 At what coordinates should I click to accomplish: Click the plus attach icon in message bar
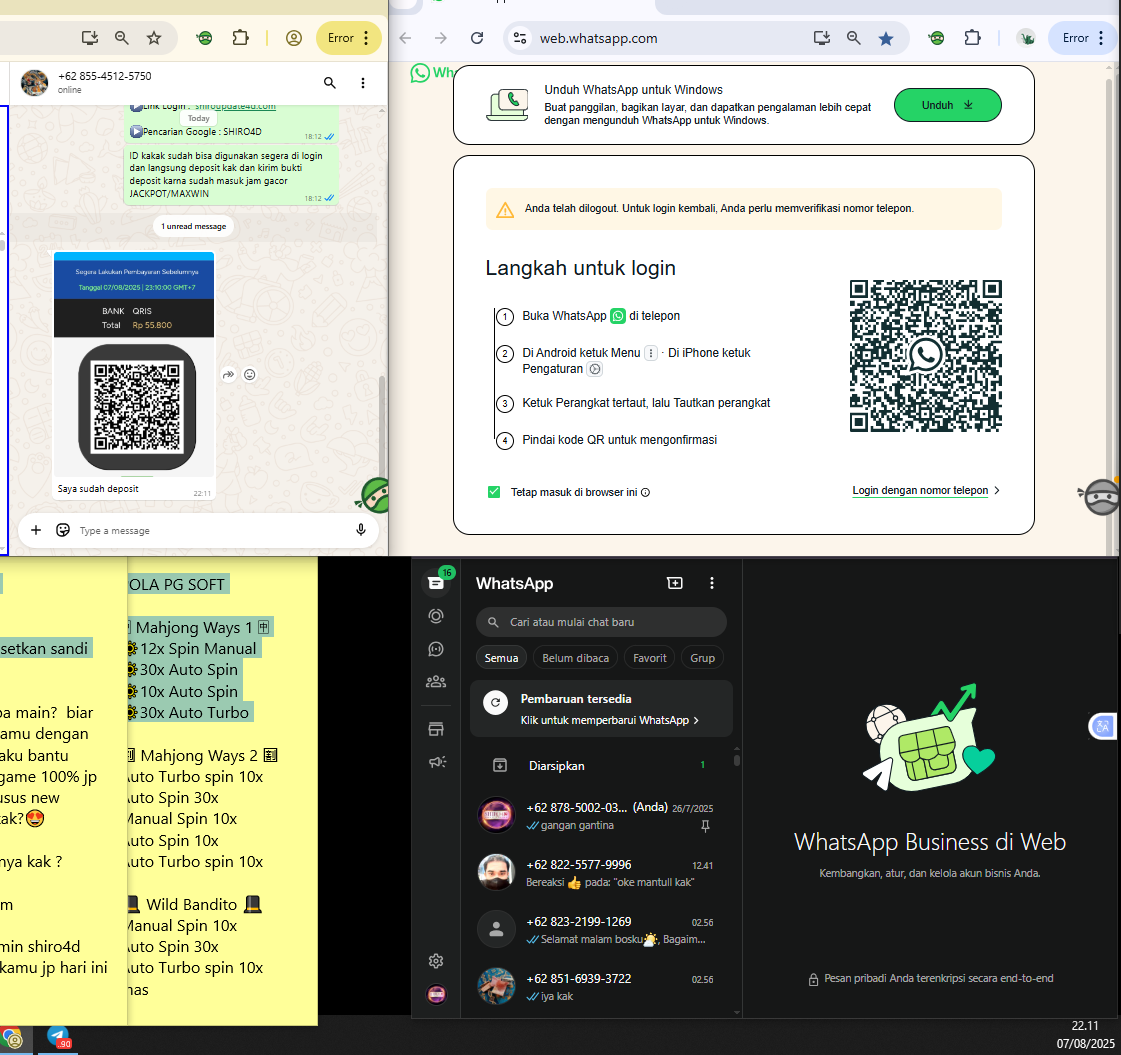coord(36,530)
